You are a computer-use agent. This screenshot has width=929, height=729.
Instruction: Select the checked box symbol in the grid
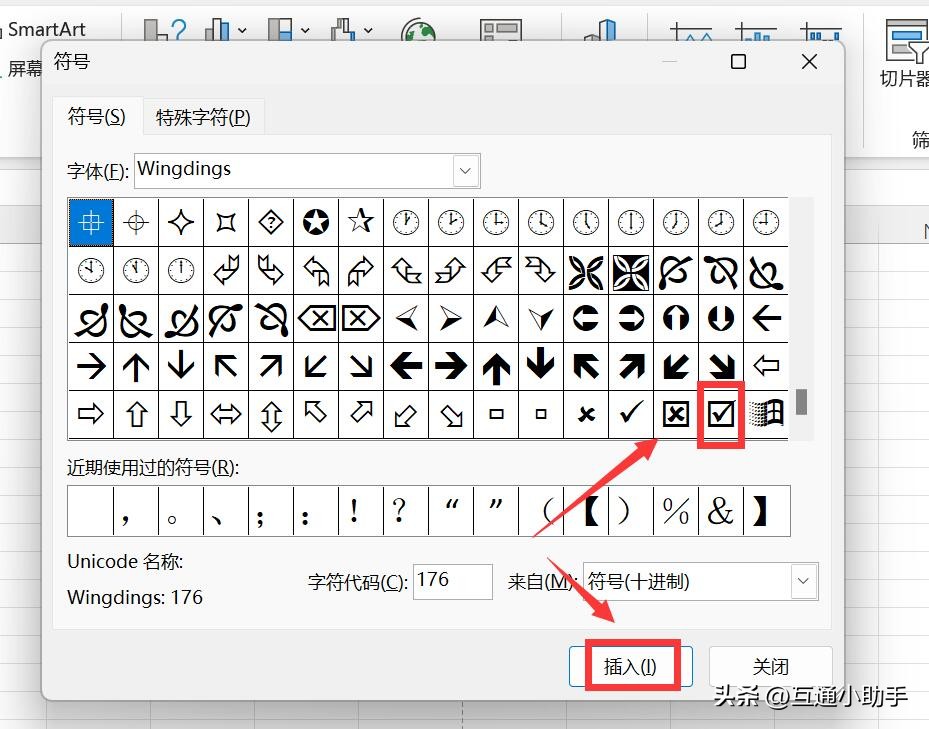point(721,414)
